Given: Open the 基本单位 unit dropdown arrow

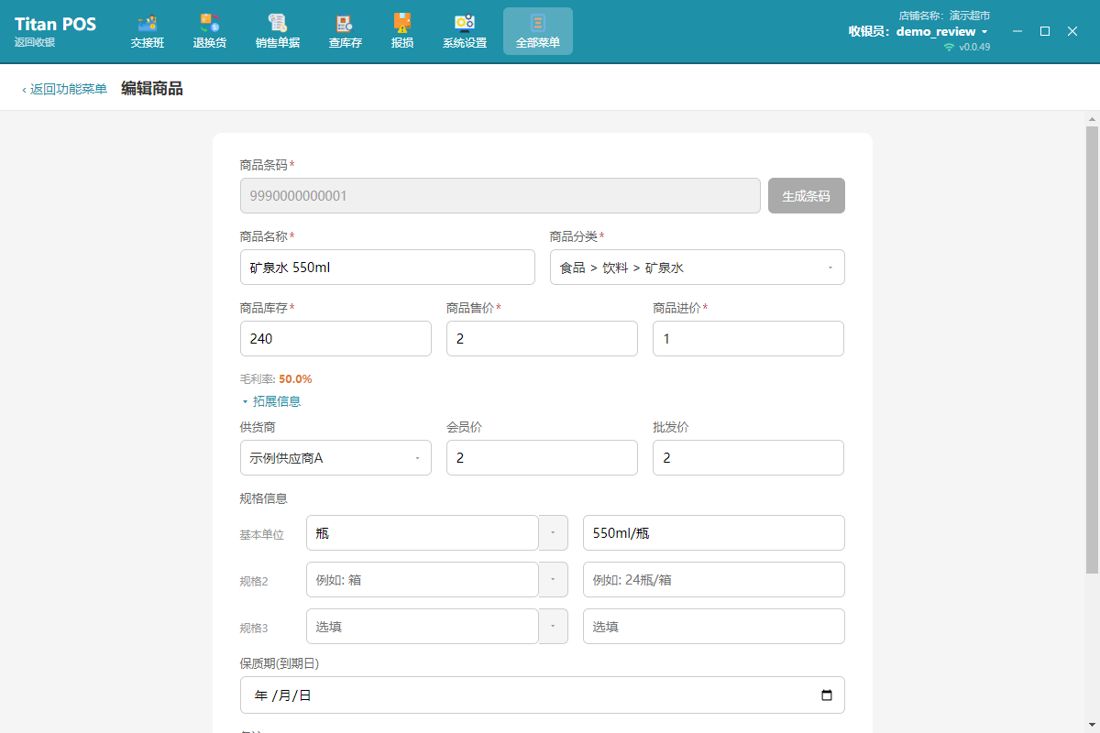Looking at the screenshot, I should 553,533.
